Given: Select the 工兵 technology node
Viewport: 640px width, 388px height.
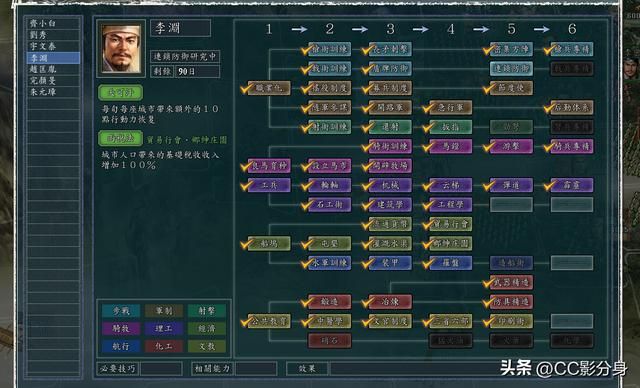Looking at the screenshot, I should click(269, 185).
